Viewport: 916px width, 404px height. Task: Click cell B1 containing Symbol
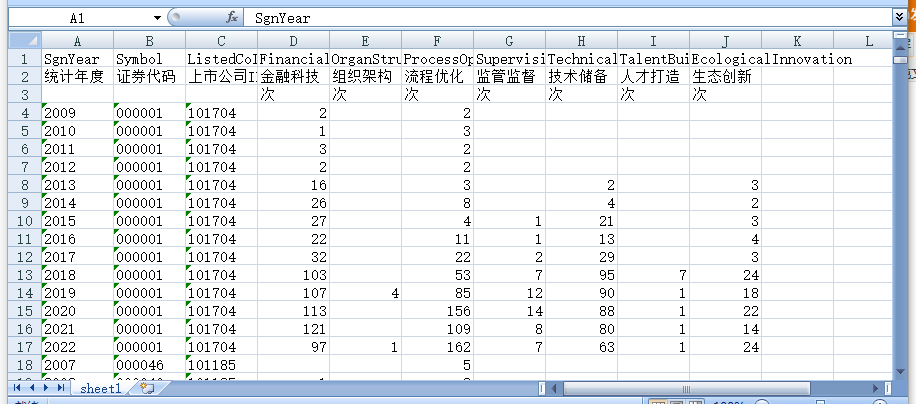150,59
